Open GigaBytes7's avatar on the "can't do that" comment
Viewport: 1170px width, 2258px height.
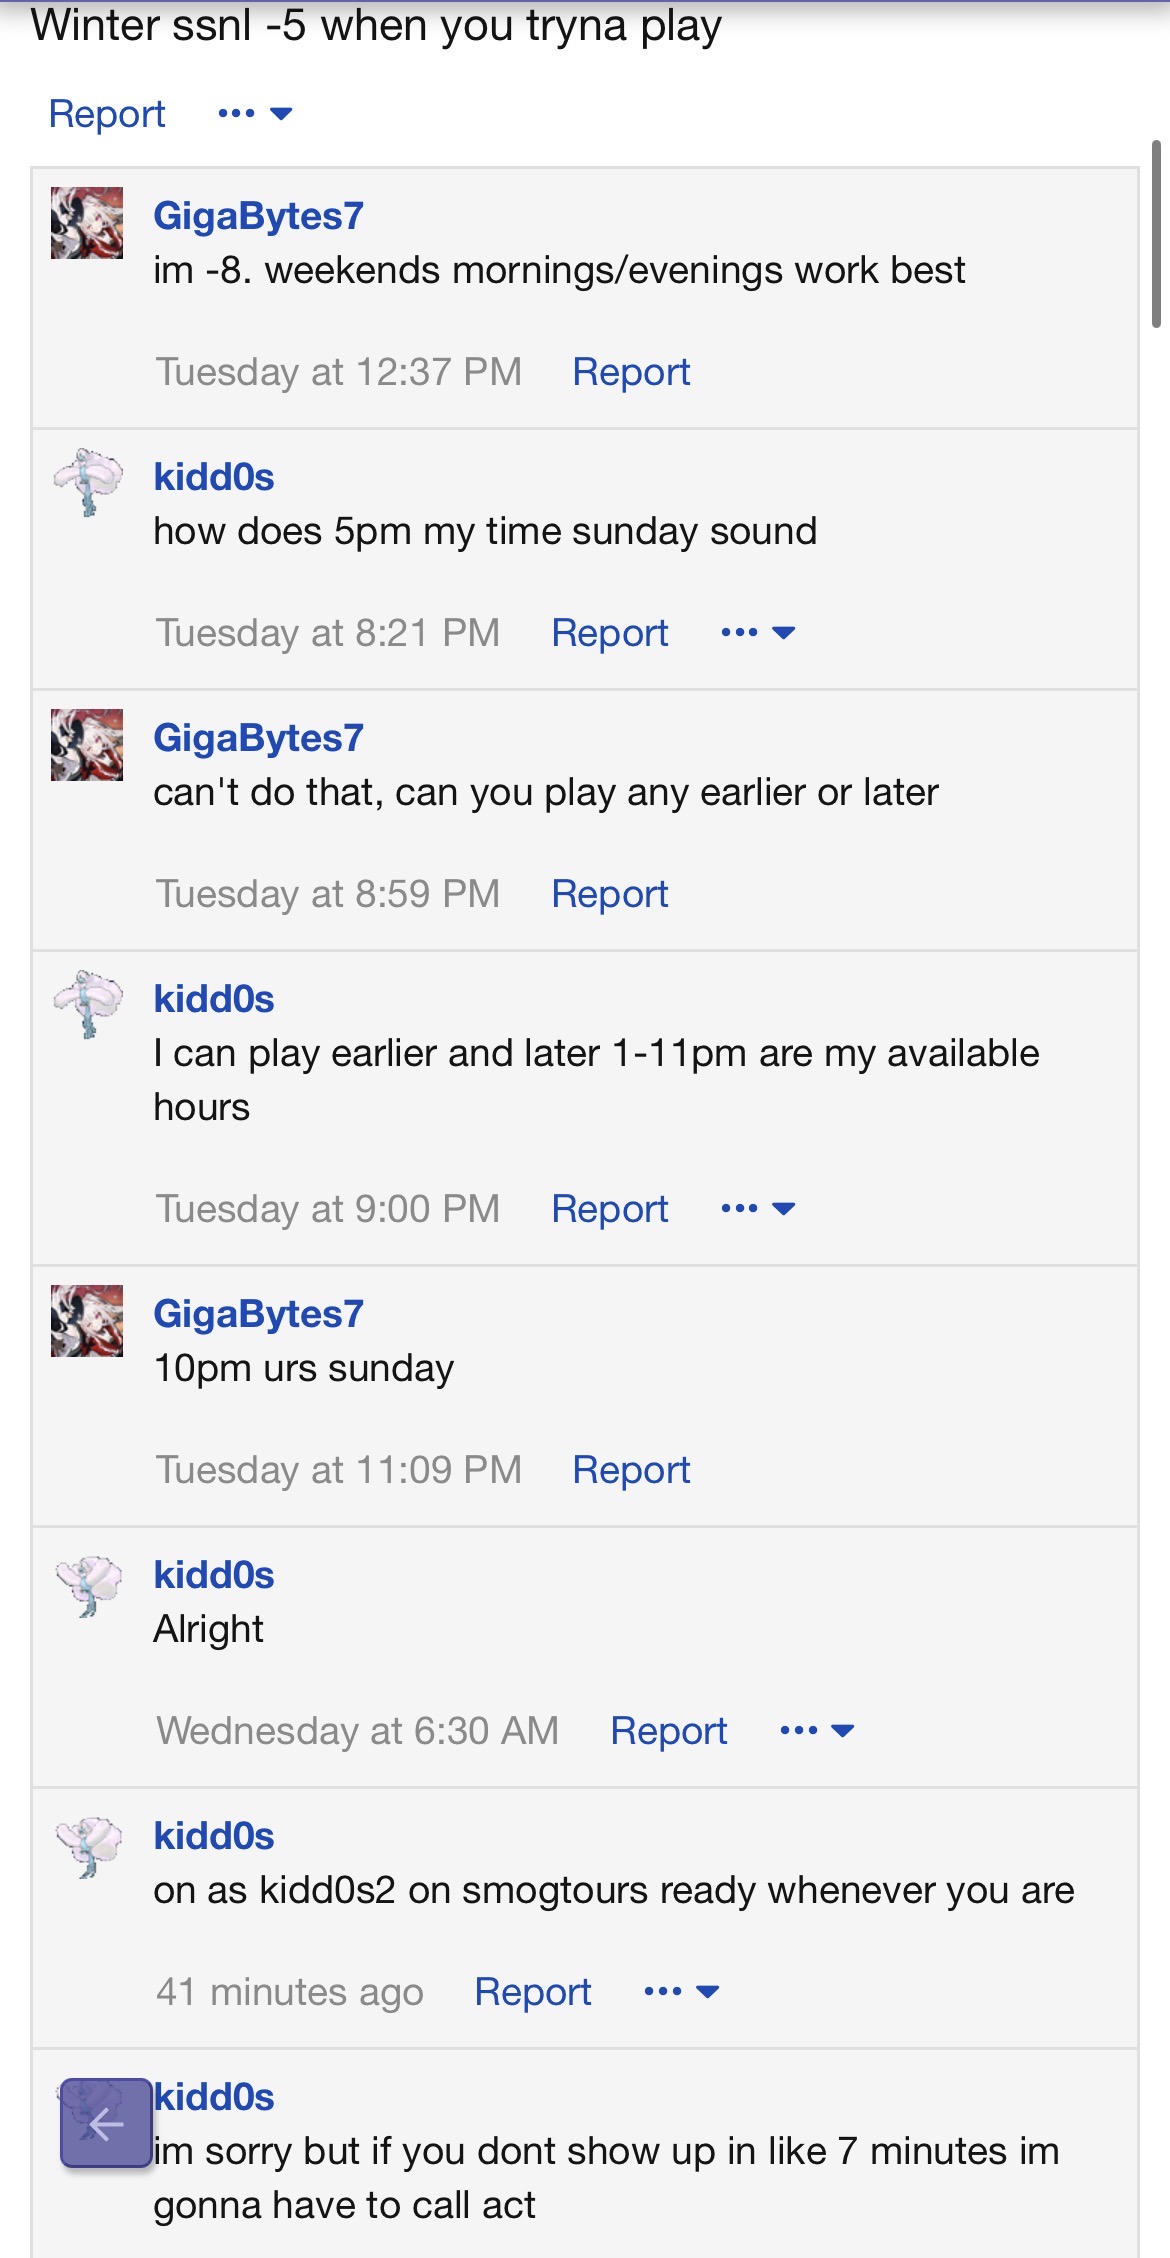[x=87, y=745]
